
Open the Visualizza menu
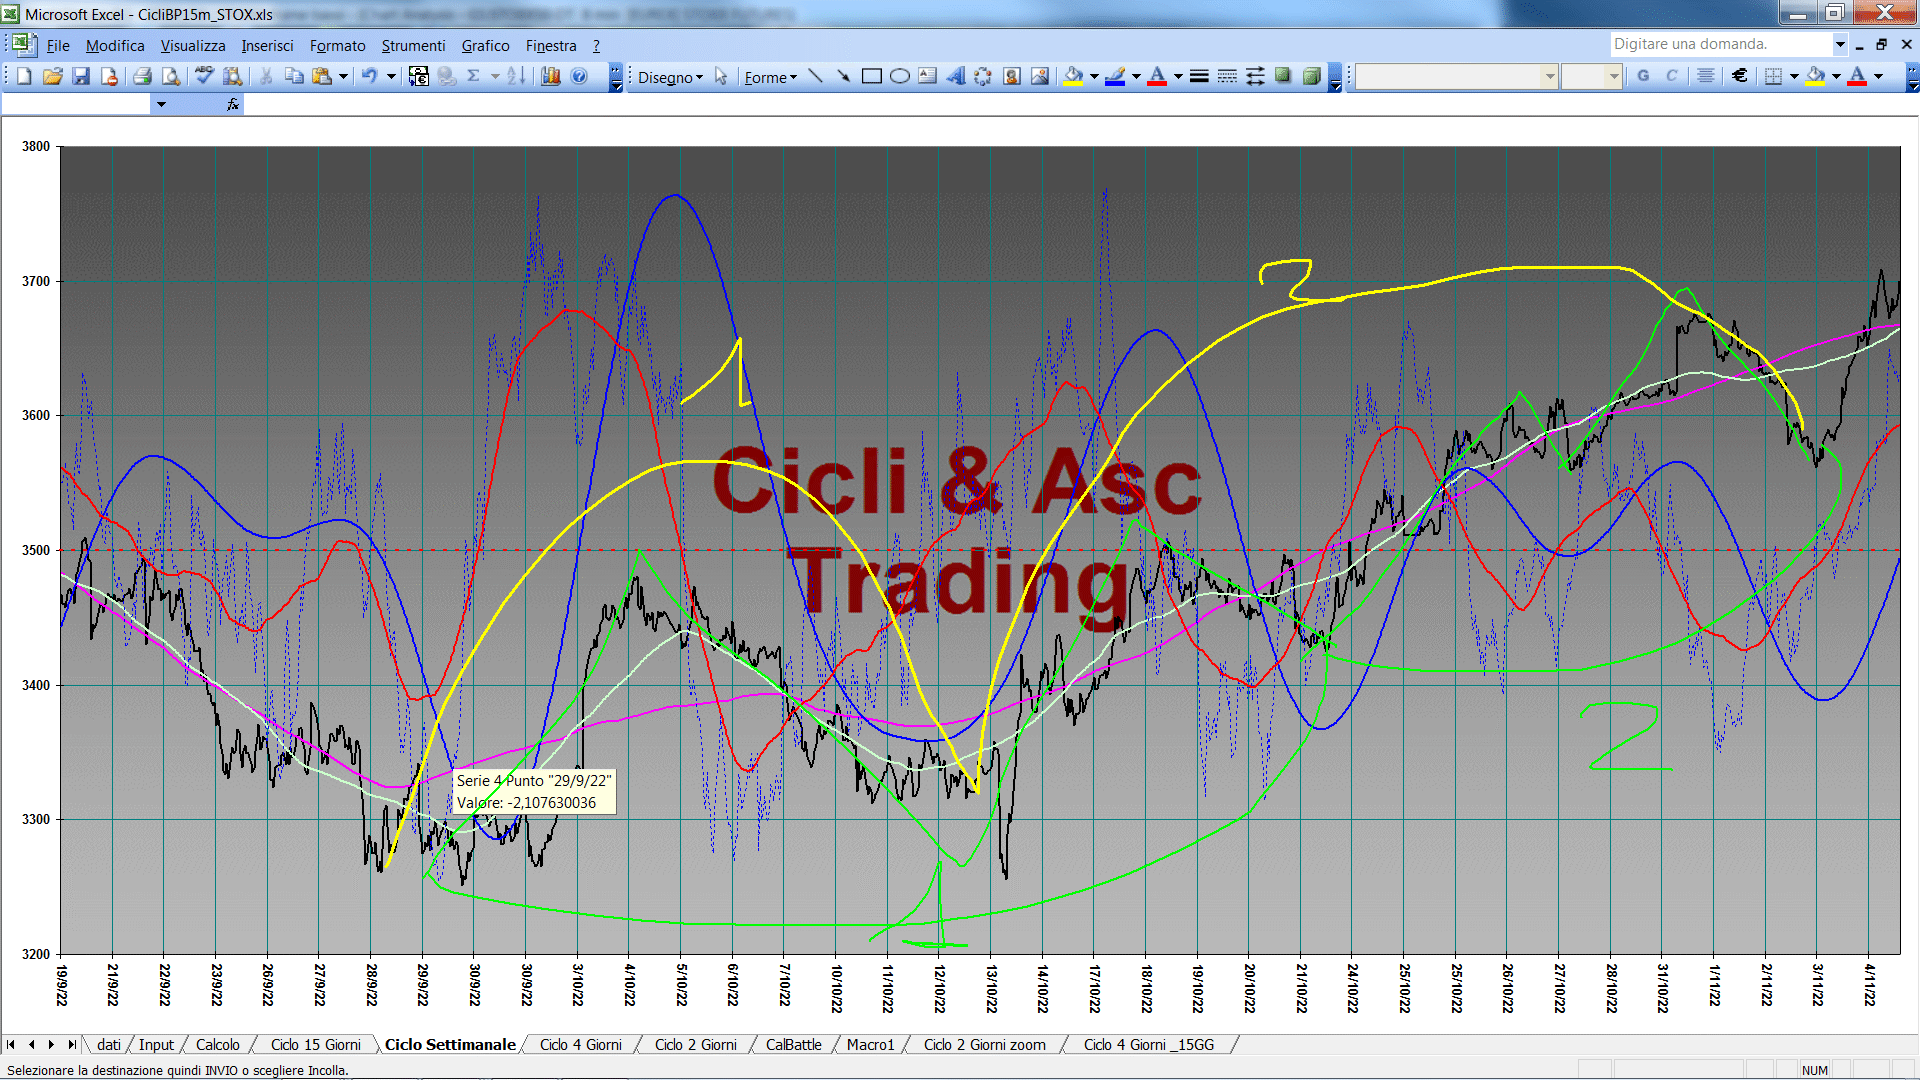(x=193, y=46)
